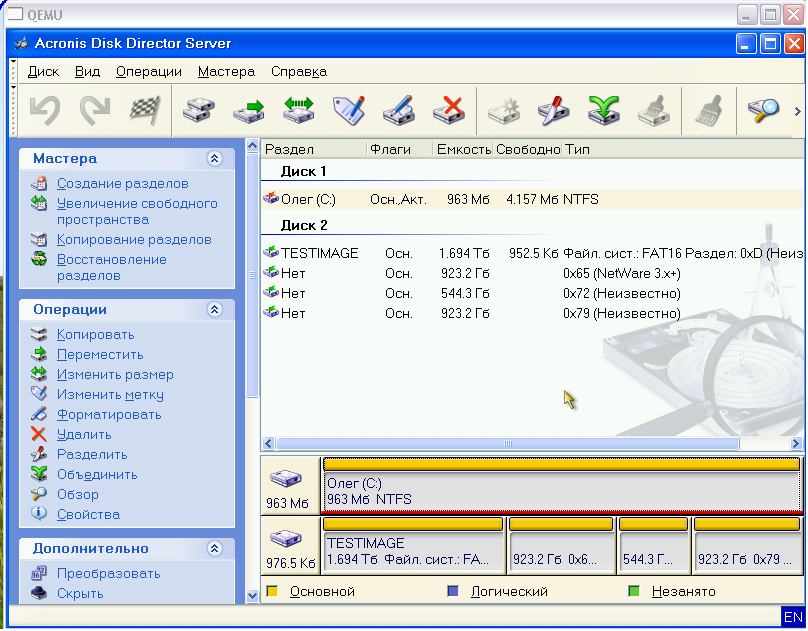The image size is (808, 631).
Task: Click the Commit checkered flag toolbar icon
Action: 145,110
